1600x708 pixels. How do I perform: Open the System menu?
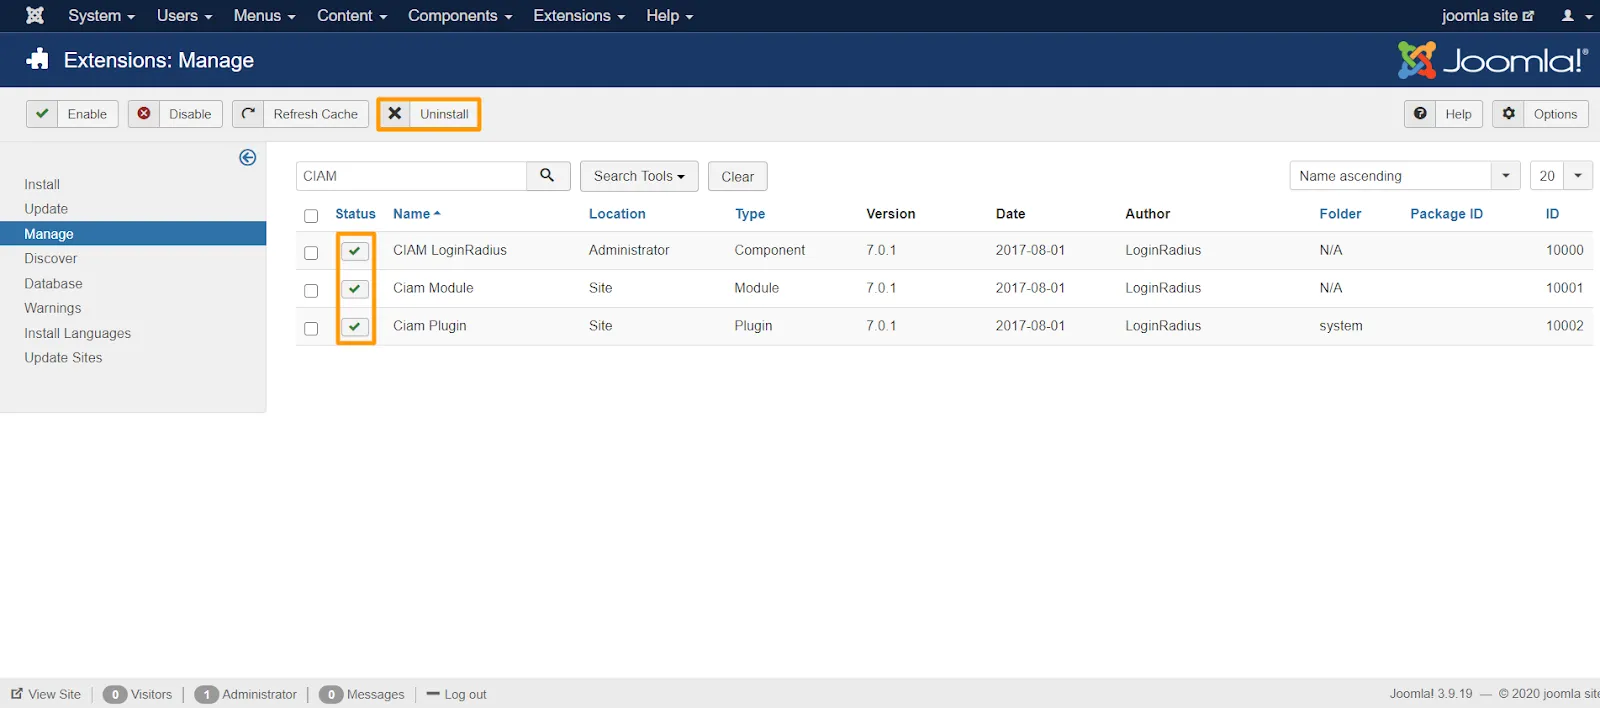pyautogui.click(x=101, y=16)
